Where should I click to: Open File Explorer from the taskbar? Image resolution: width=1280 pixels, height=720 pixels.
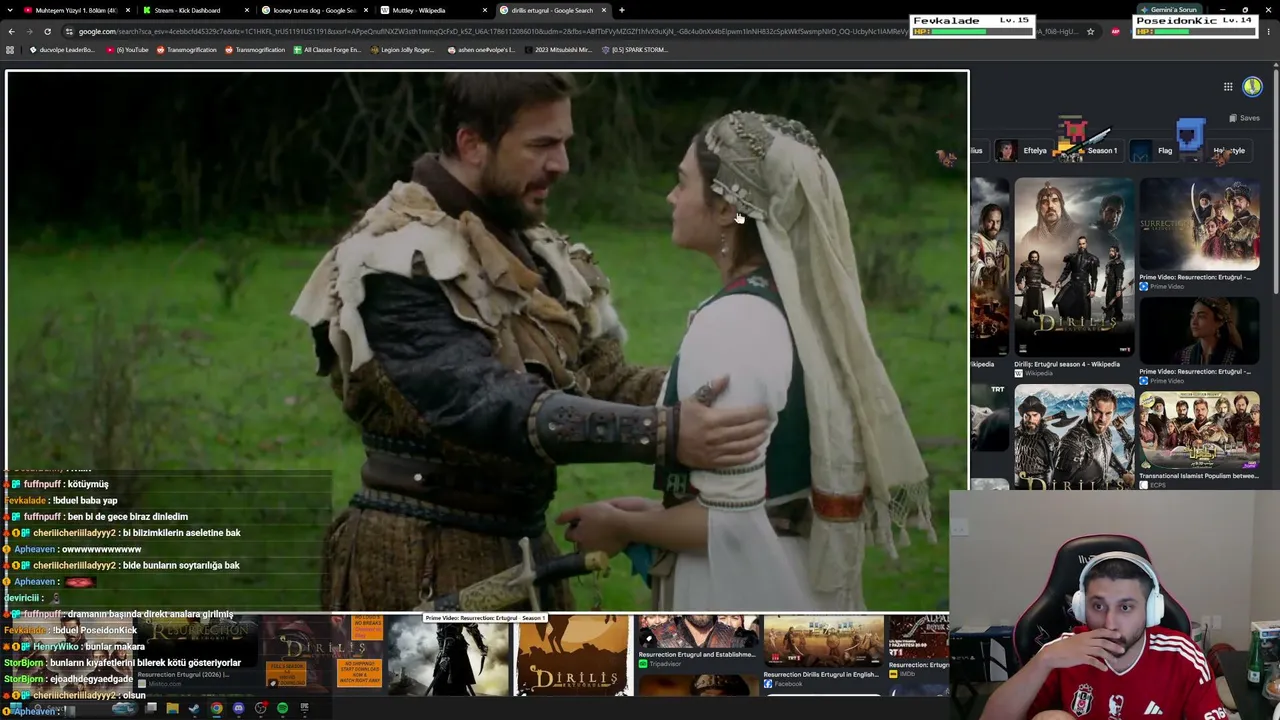172,709
